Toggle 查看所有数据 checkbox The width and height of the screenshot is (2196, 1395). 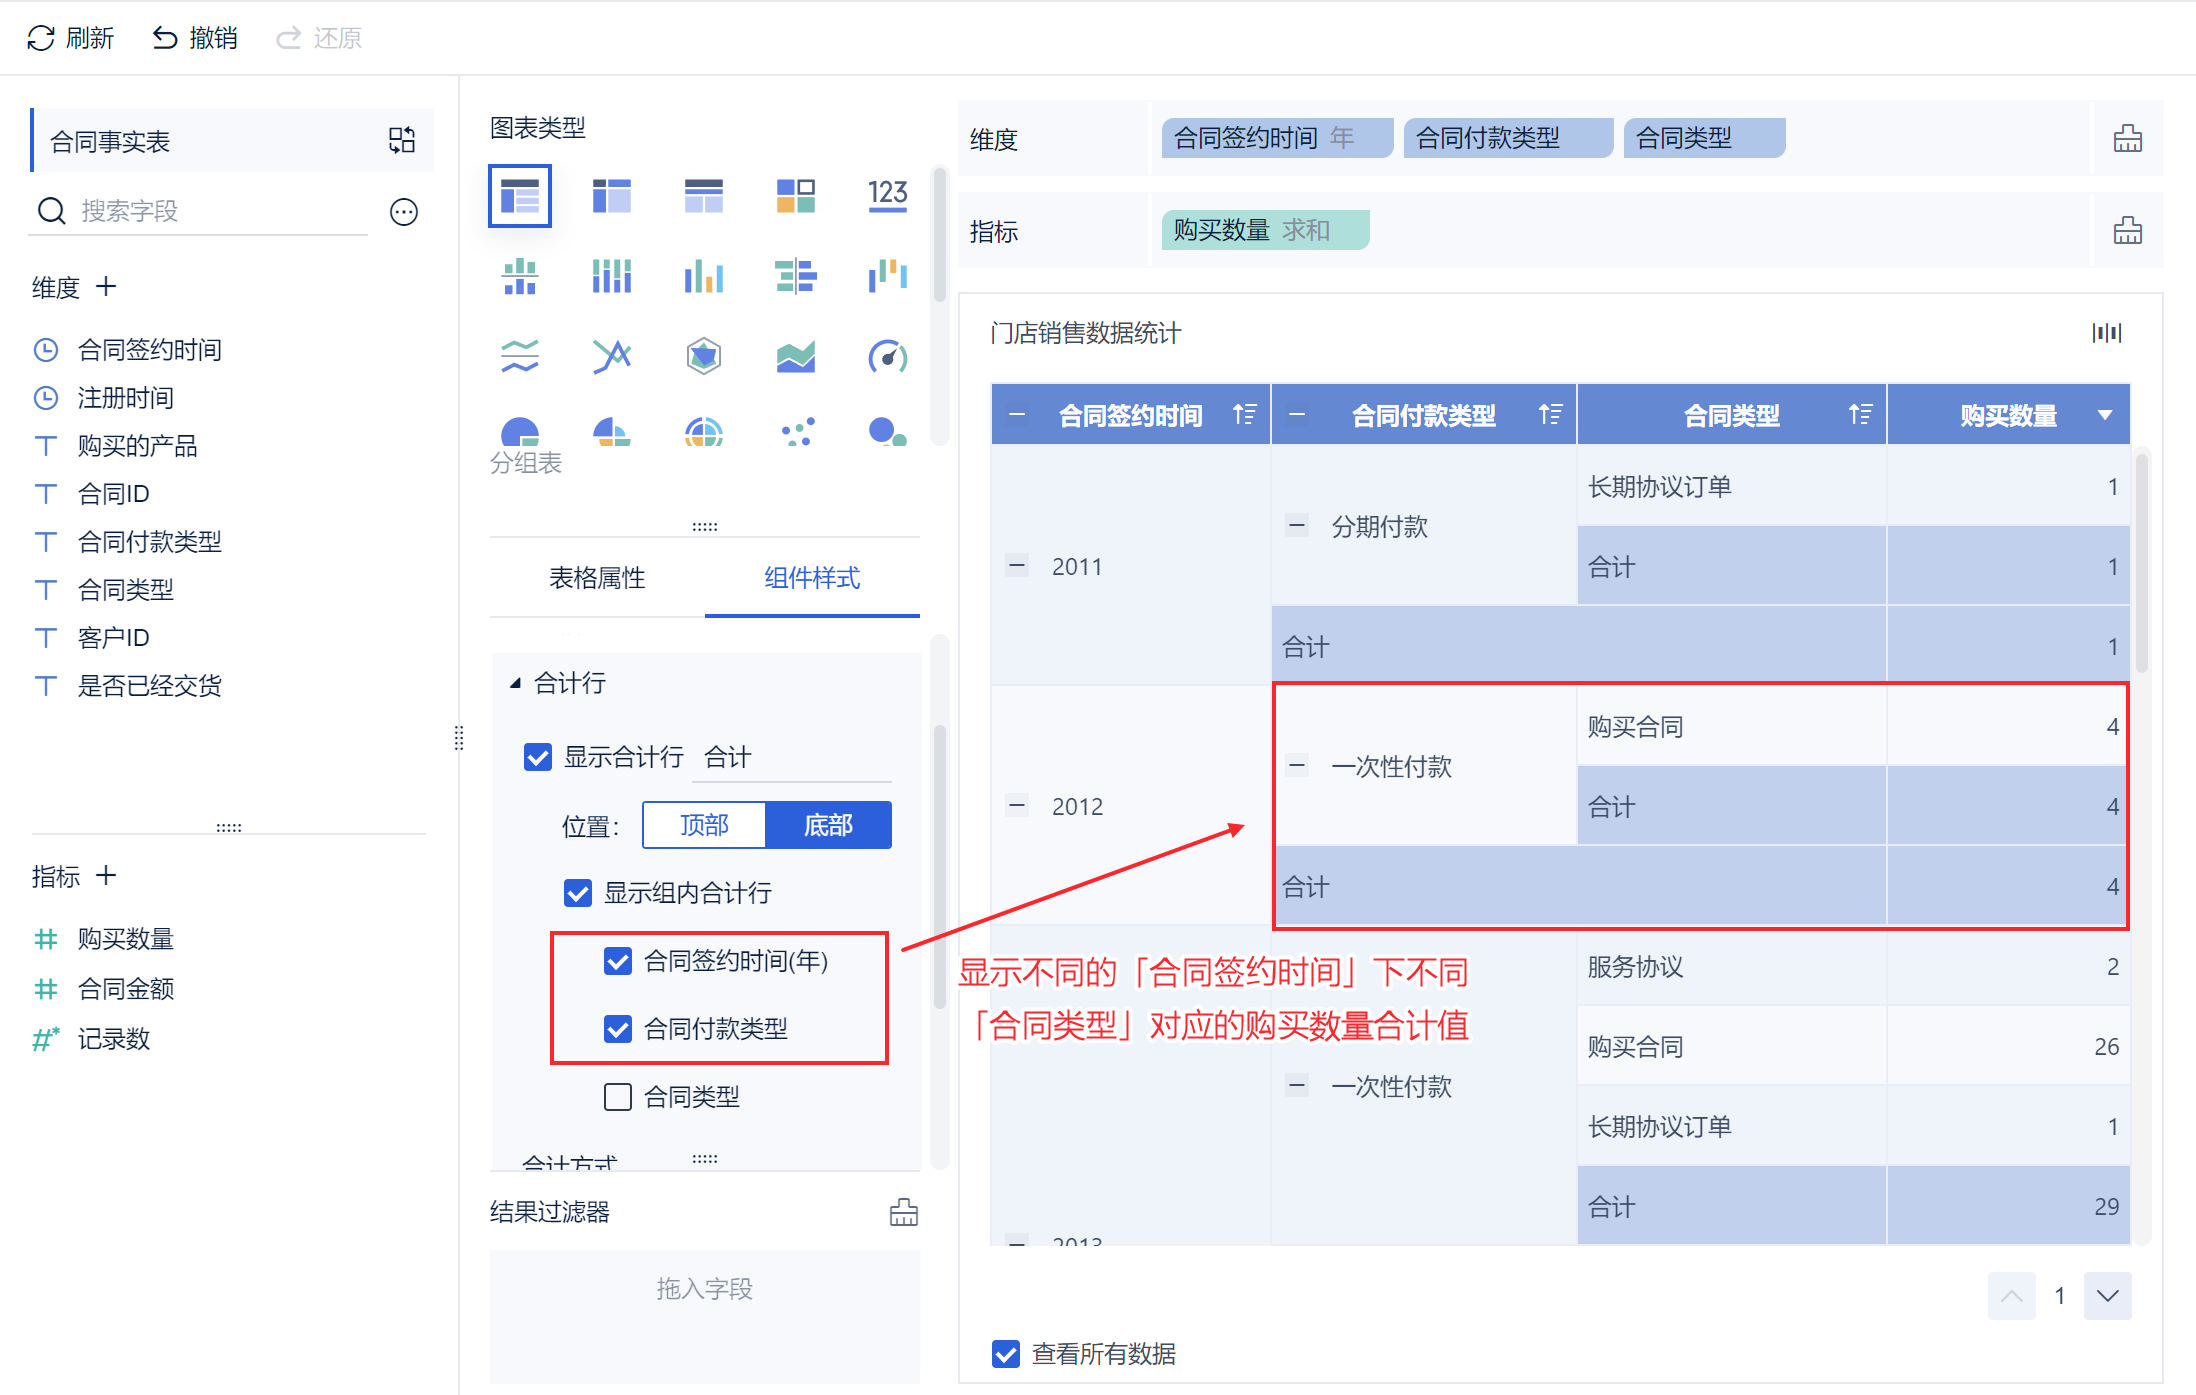tap(1006, 1354)
